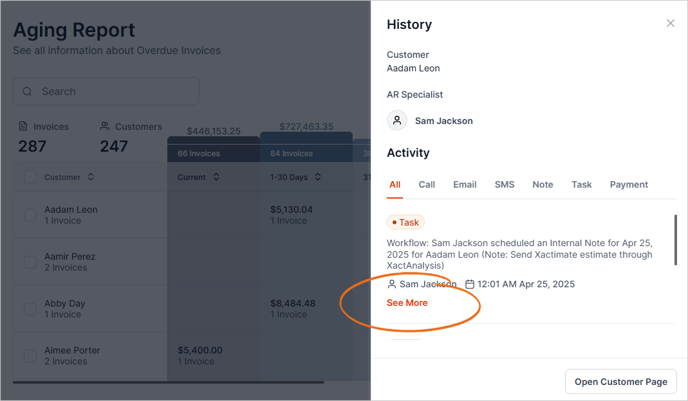The width and height of the screenshot is (688, 401).
Task: Click the calendar icon beside the timestamp
Action: click(x=470, y=284)
